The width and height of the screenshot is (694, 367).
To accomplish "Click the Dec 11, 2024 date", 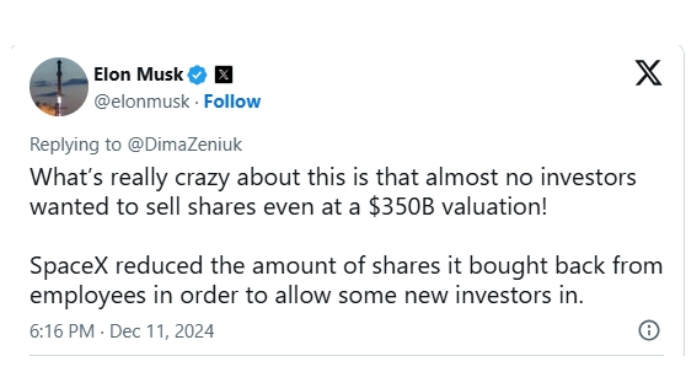I will (162, 331).
